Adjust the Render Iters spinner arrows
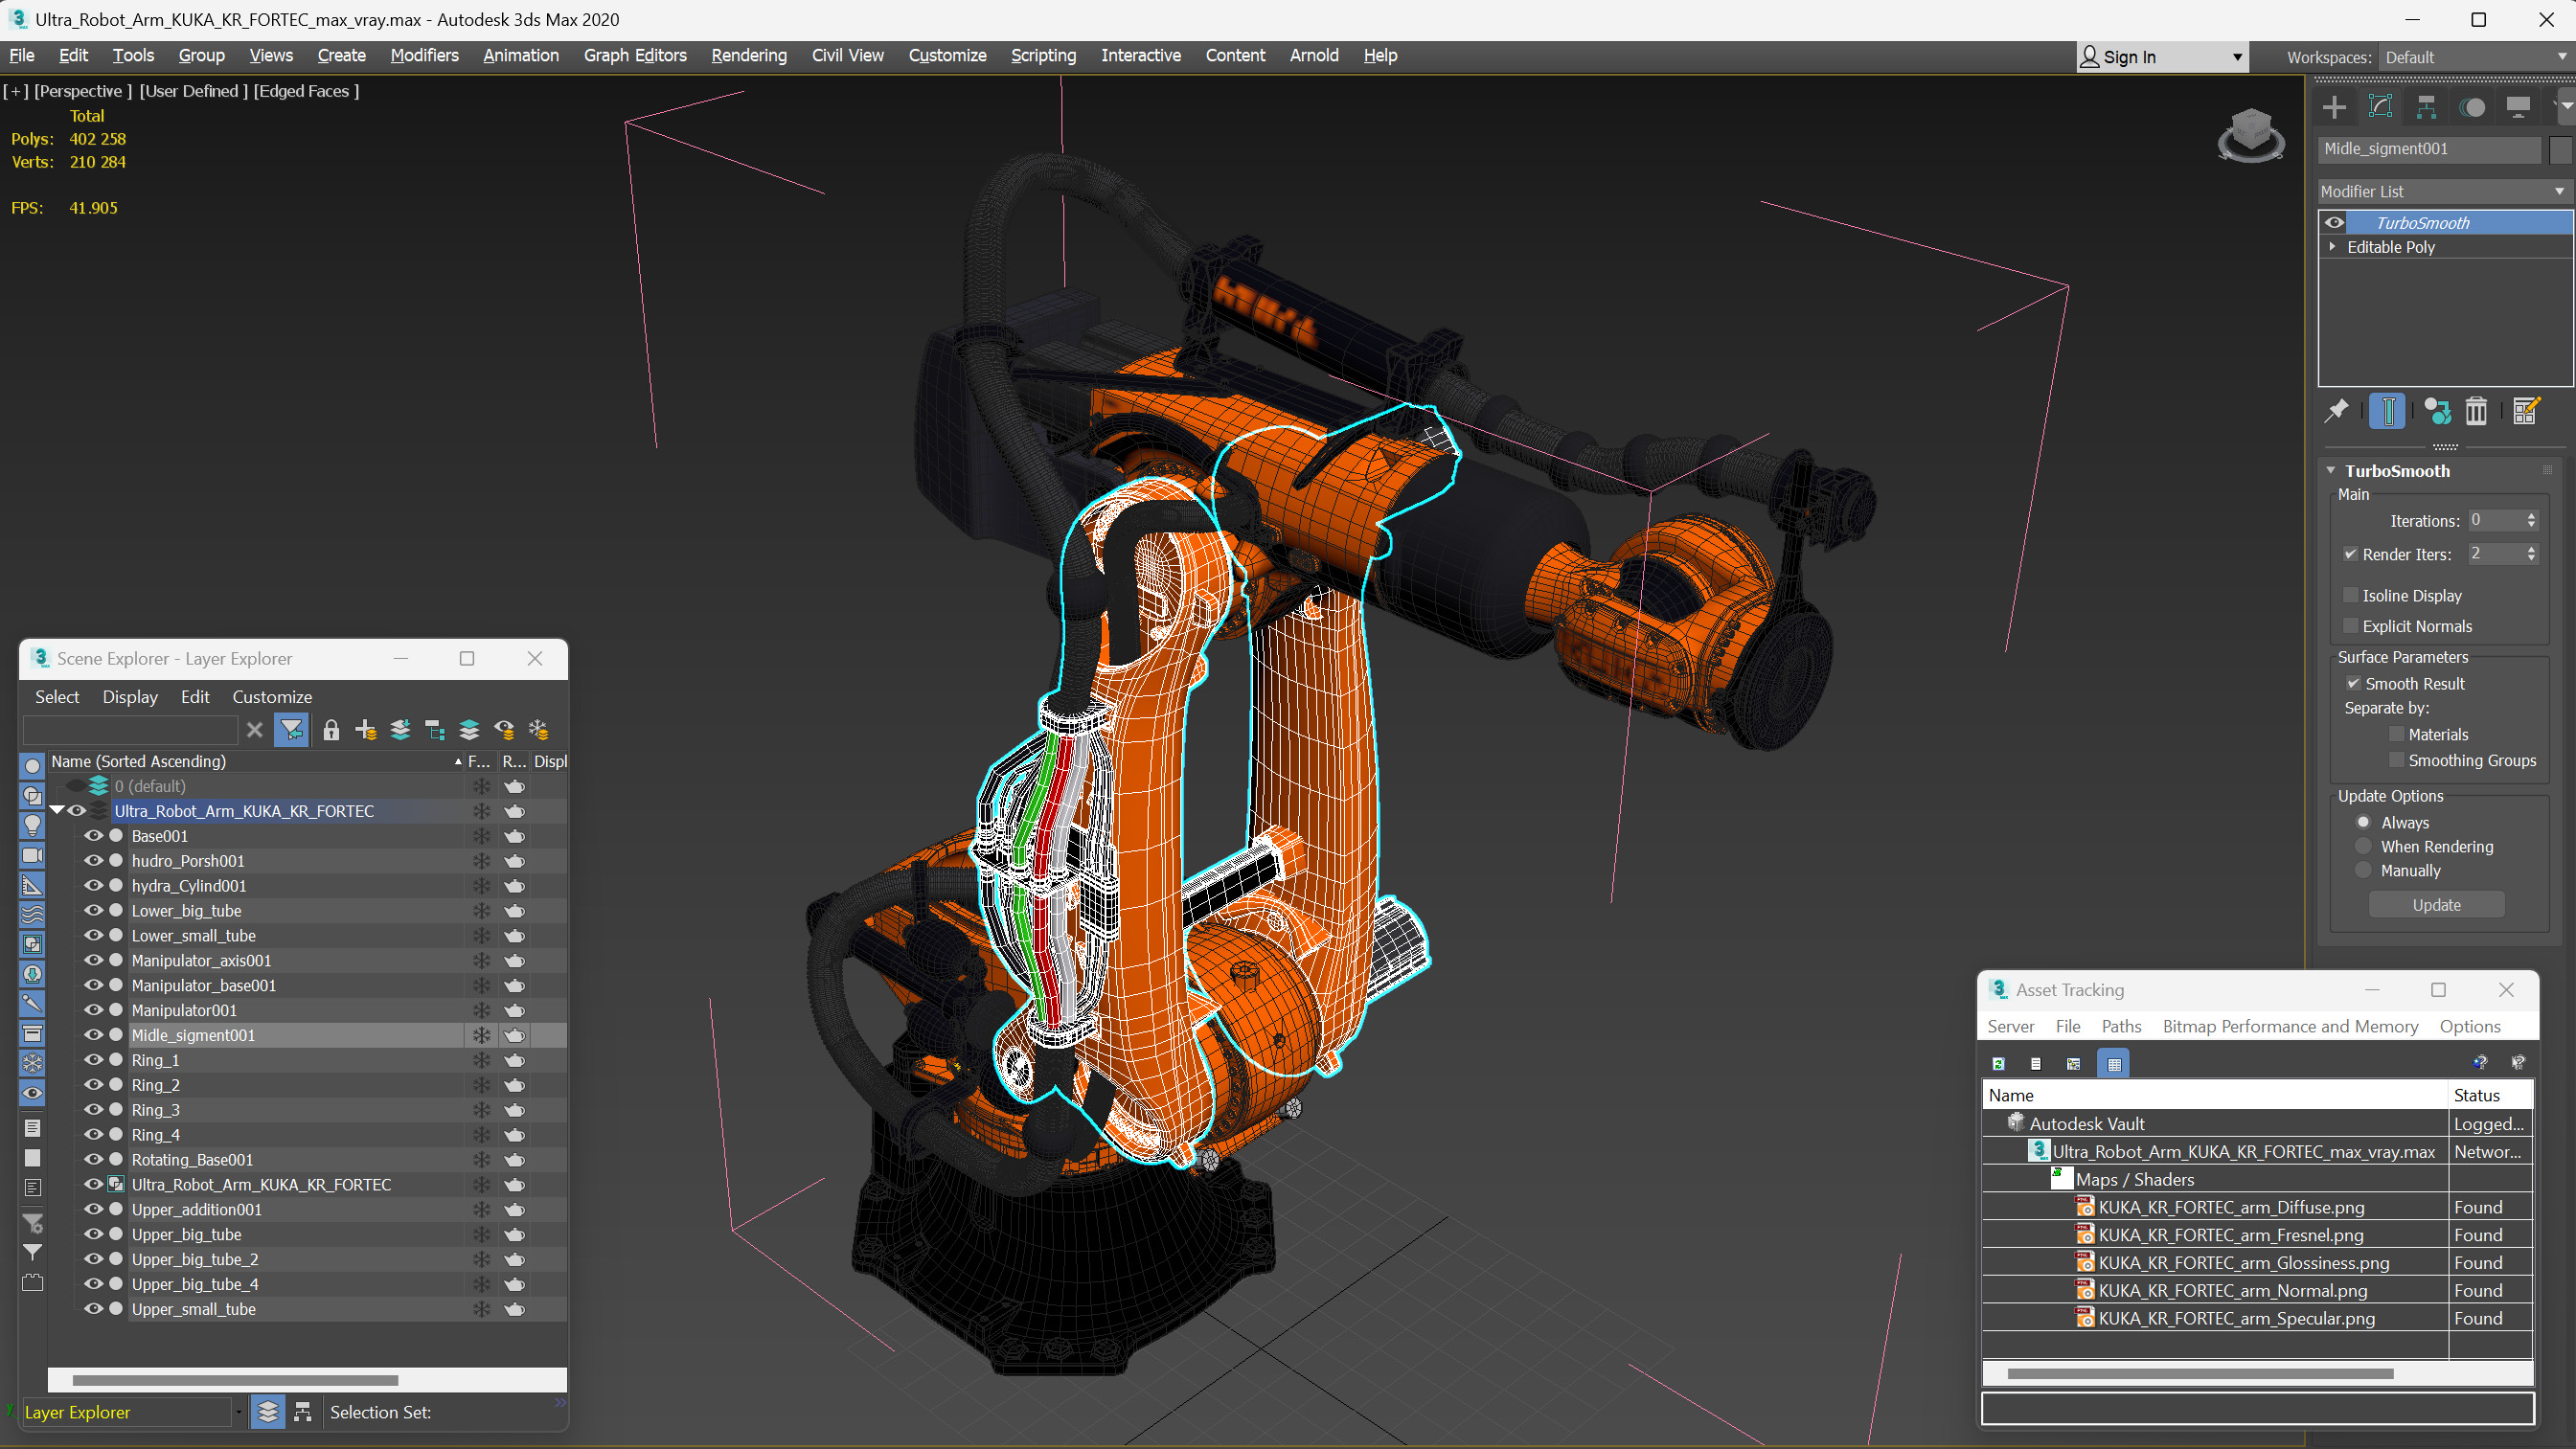2576x1449 pixels. pos(2531,553)
